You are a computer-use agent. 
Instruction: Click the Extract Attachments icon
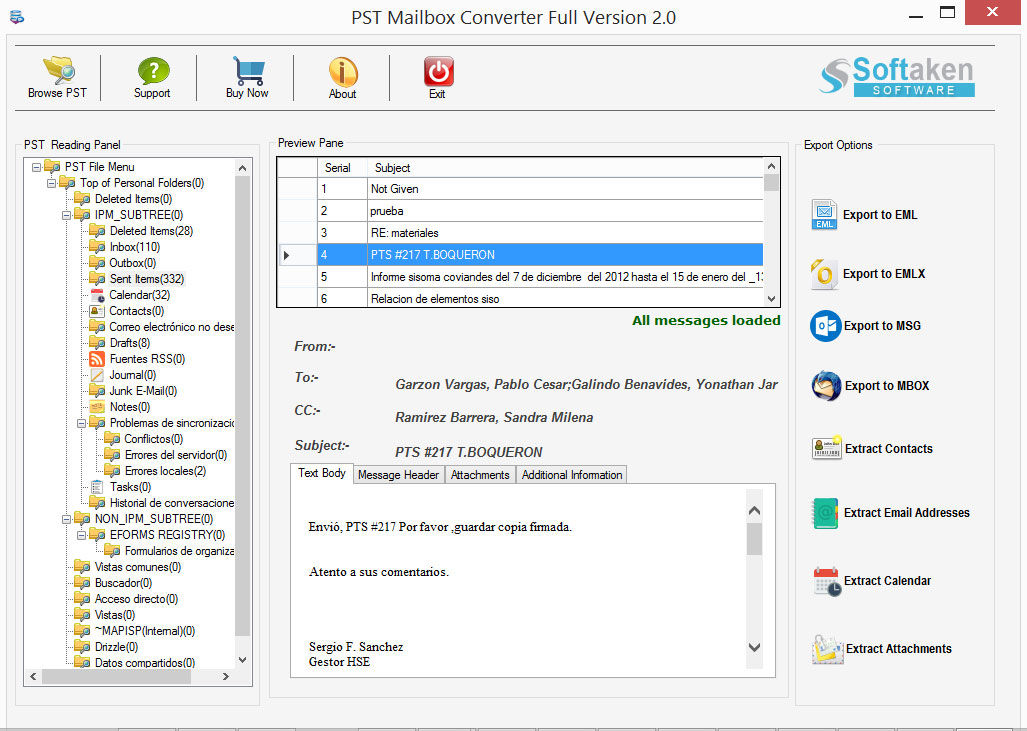(x=827, y=649)
